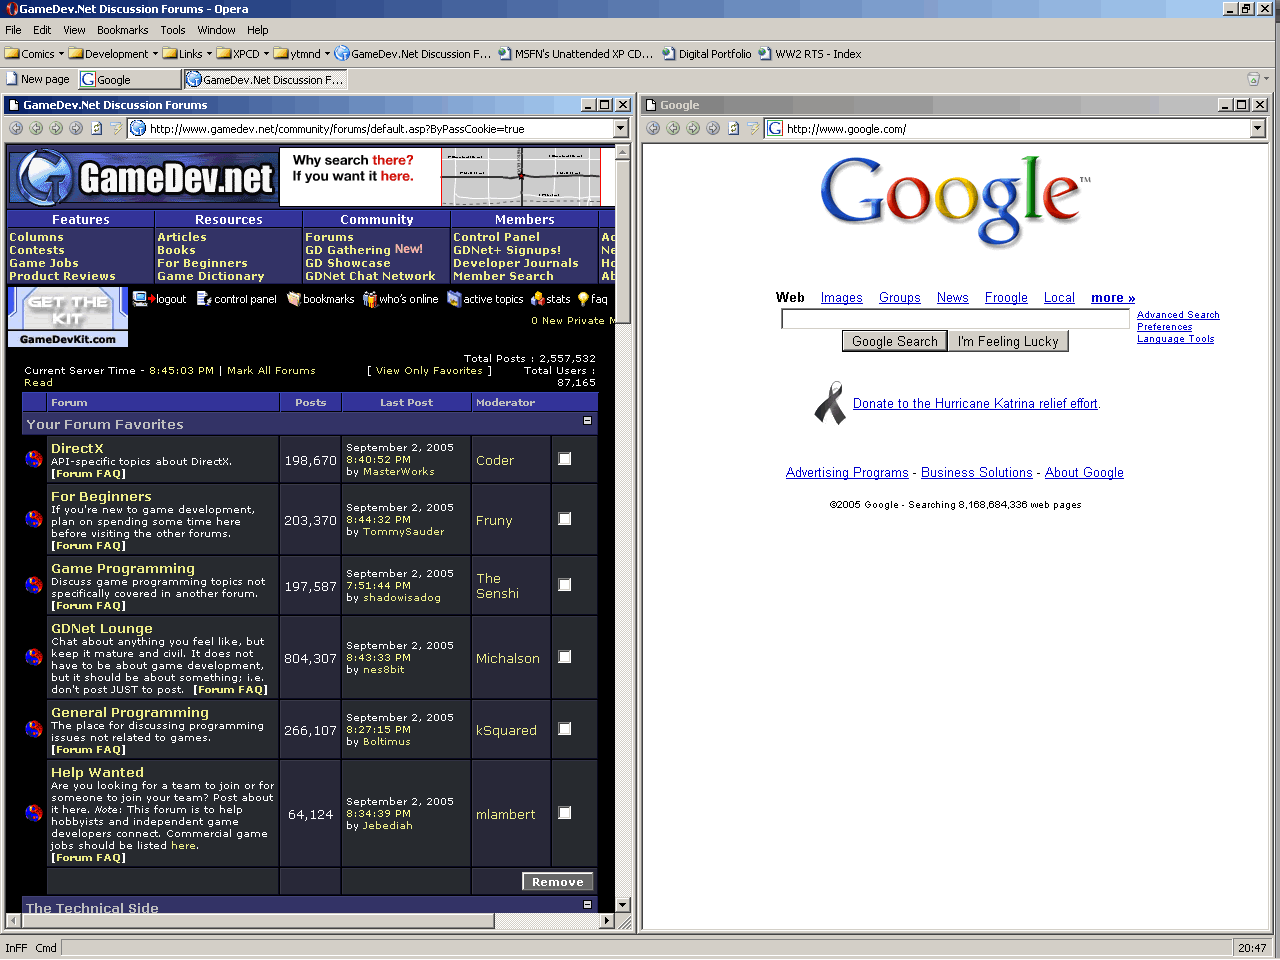Open the Google address bar dropdown
Screen dimensions: 1280x960
(x=1258, y=128)
